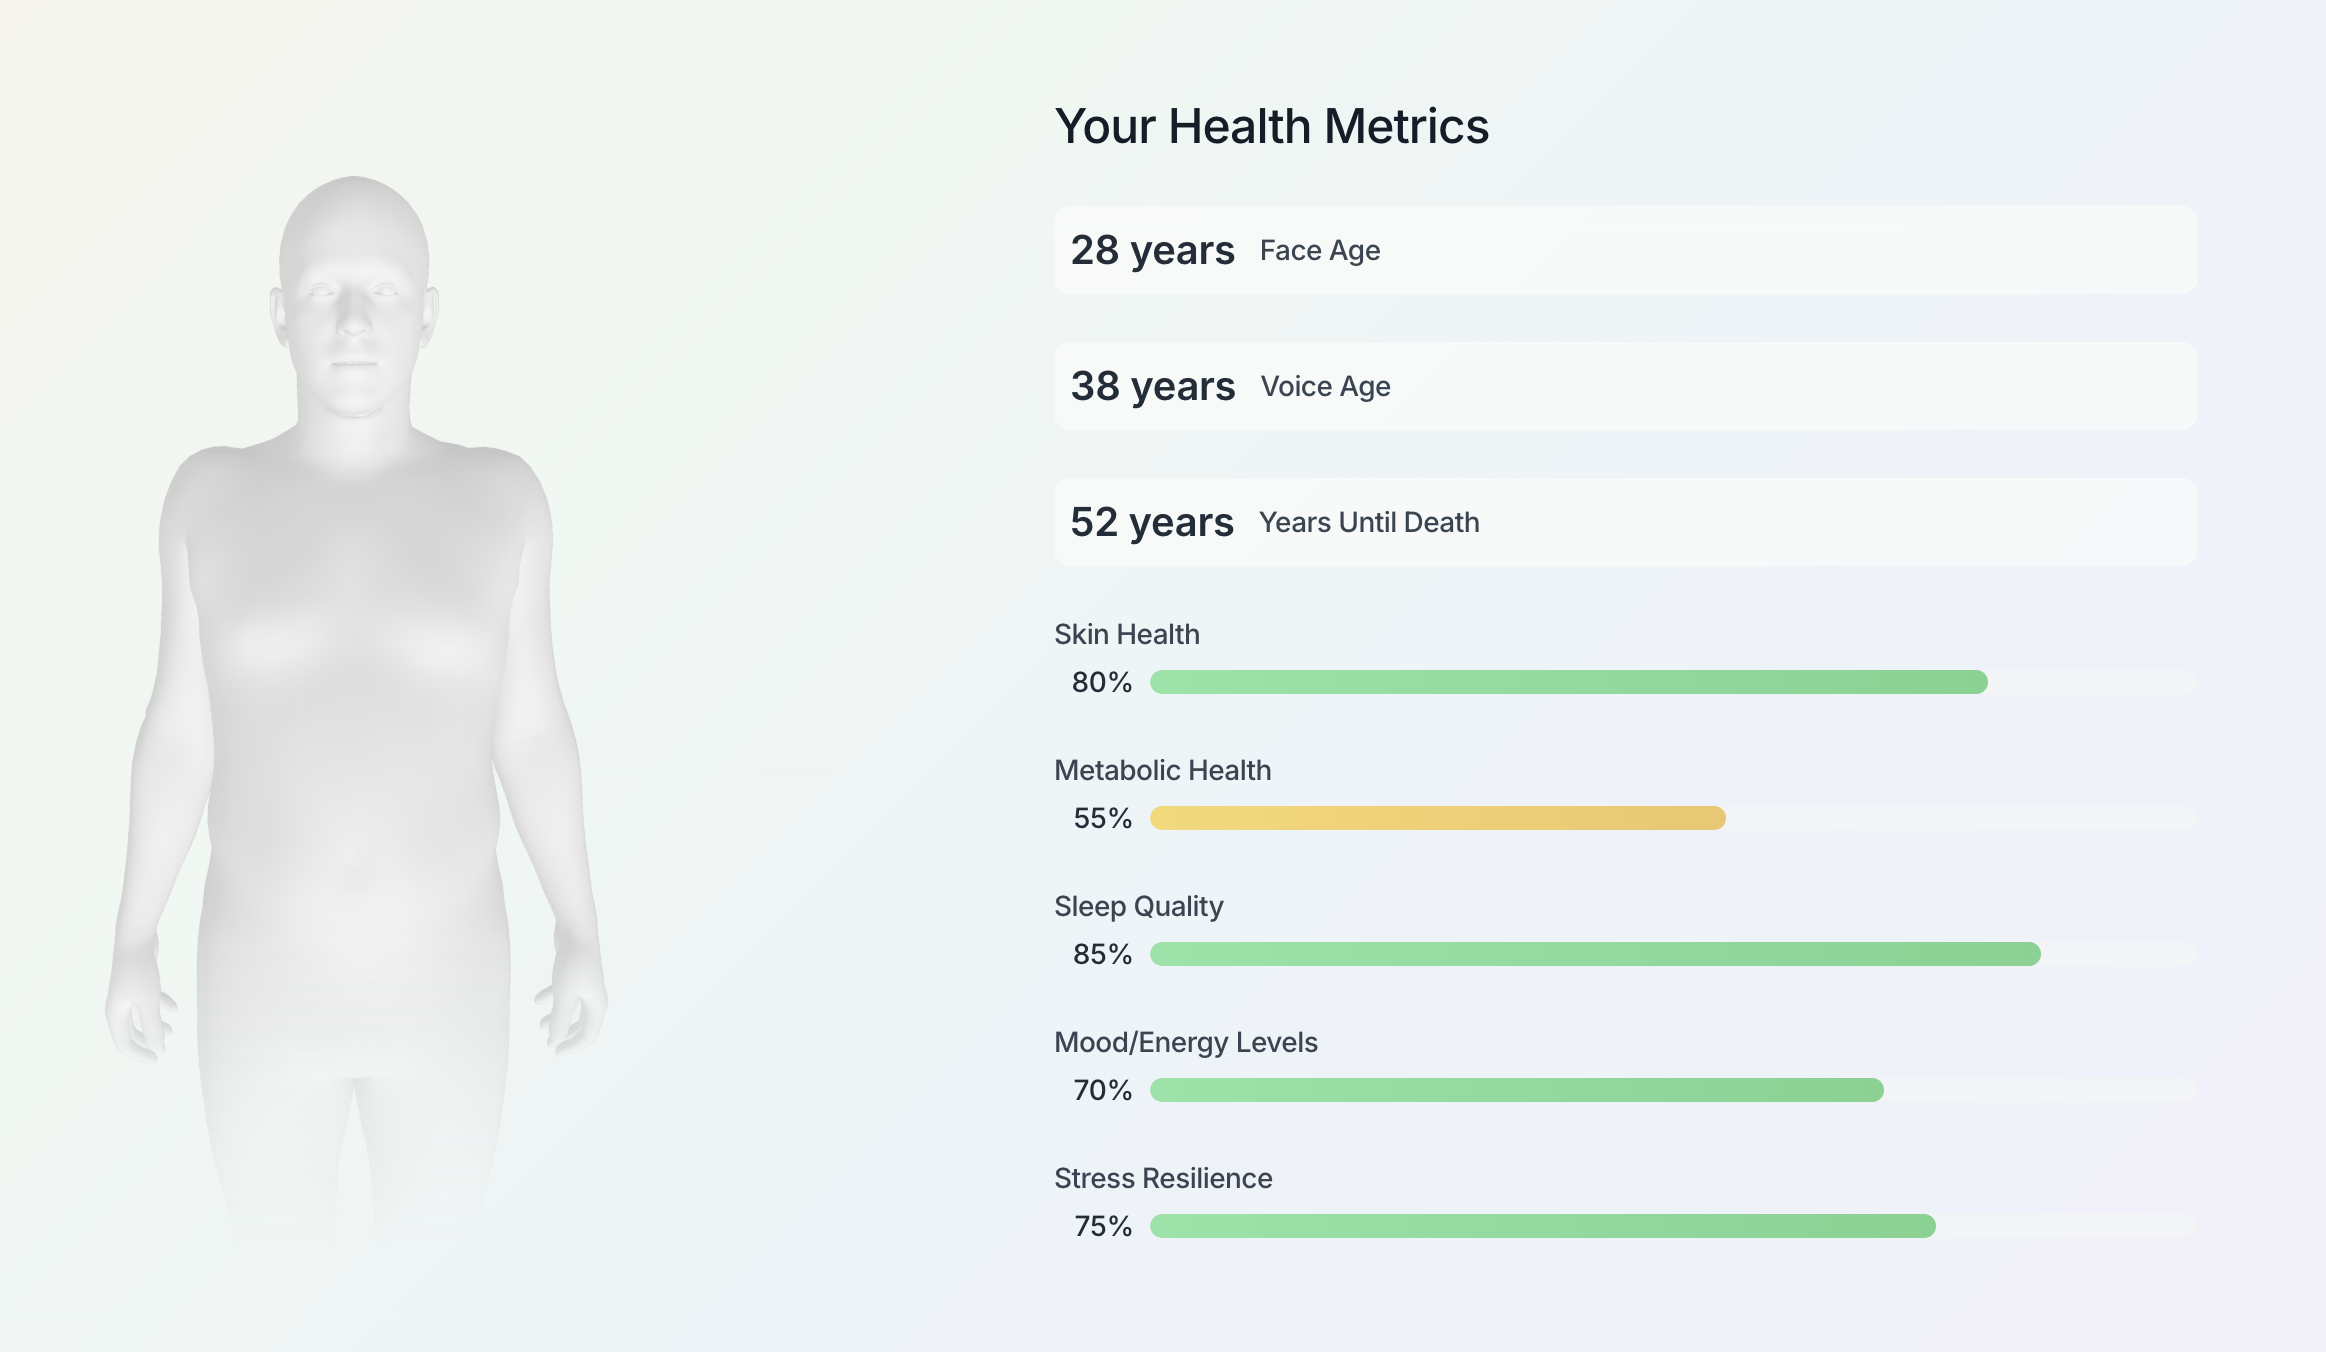The image size is (2326, 1352).
Task: Click the yellow Metabolic Health progress bar
Action: pyautogui.click(x=1437, y=818)
